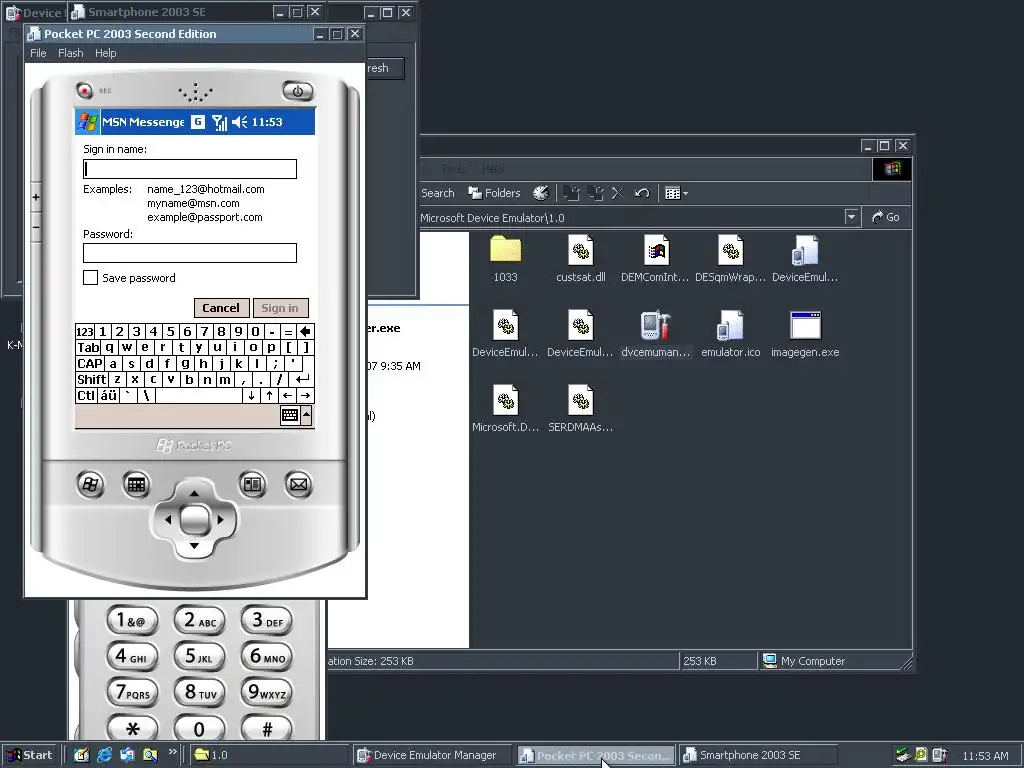Select the 1033 folder

pyautogui.click(x=505, y=259)
